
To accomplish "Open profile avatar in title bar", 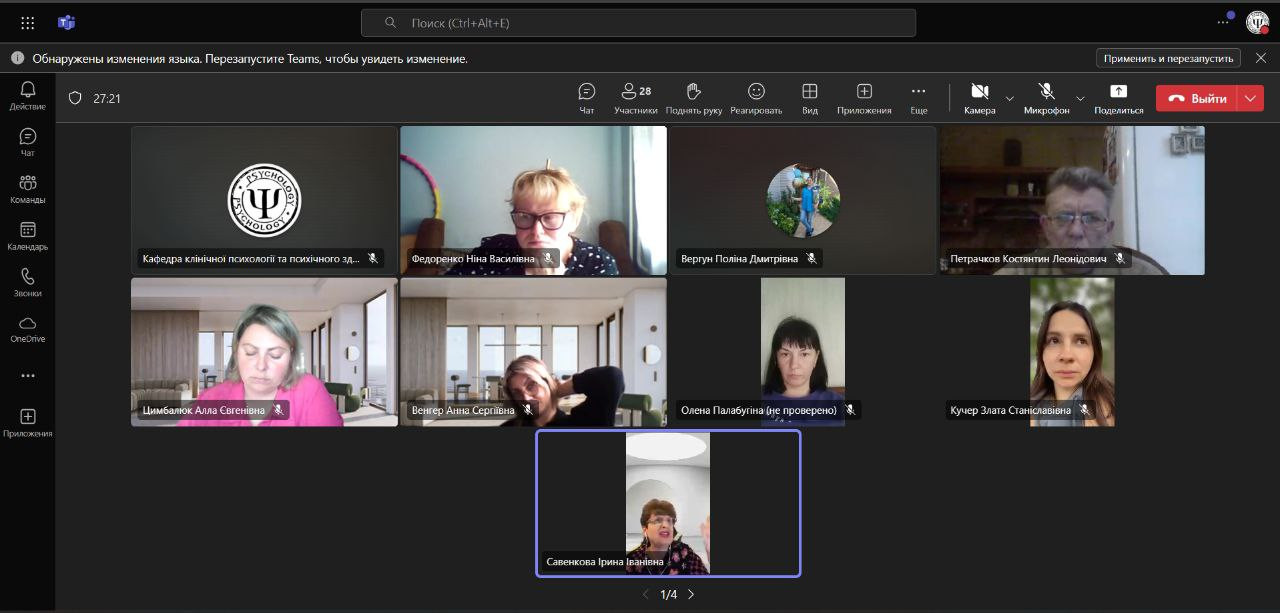I will tap(1257, 22).
